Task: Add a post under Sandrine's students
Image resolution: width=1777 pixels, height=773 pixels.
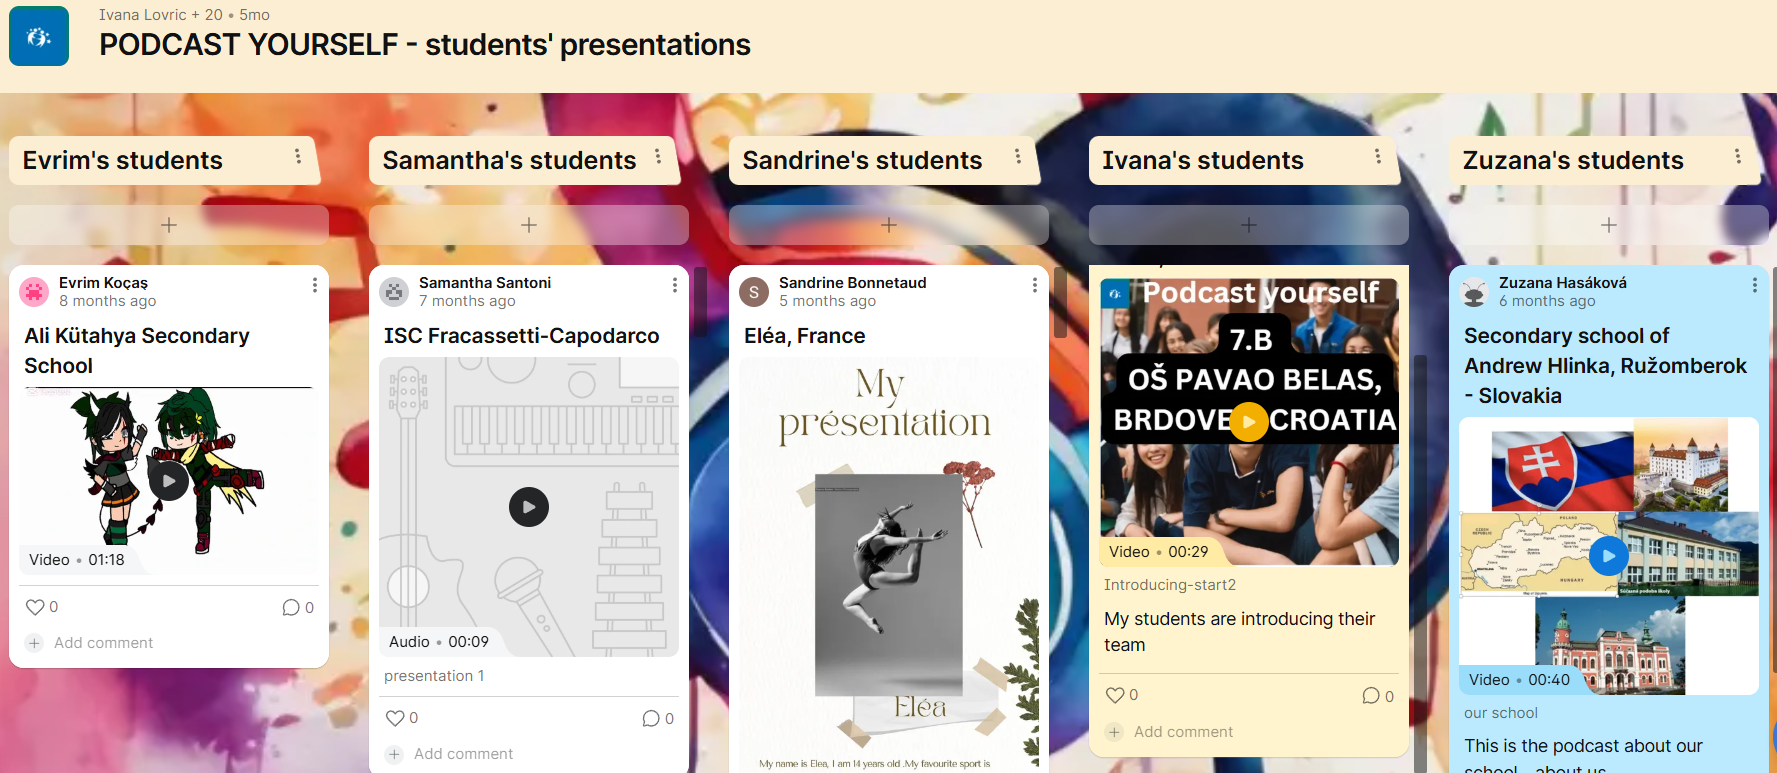Action: [889, 225]
